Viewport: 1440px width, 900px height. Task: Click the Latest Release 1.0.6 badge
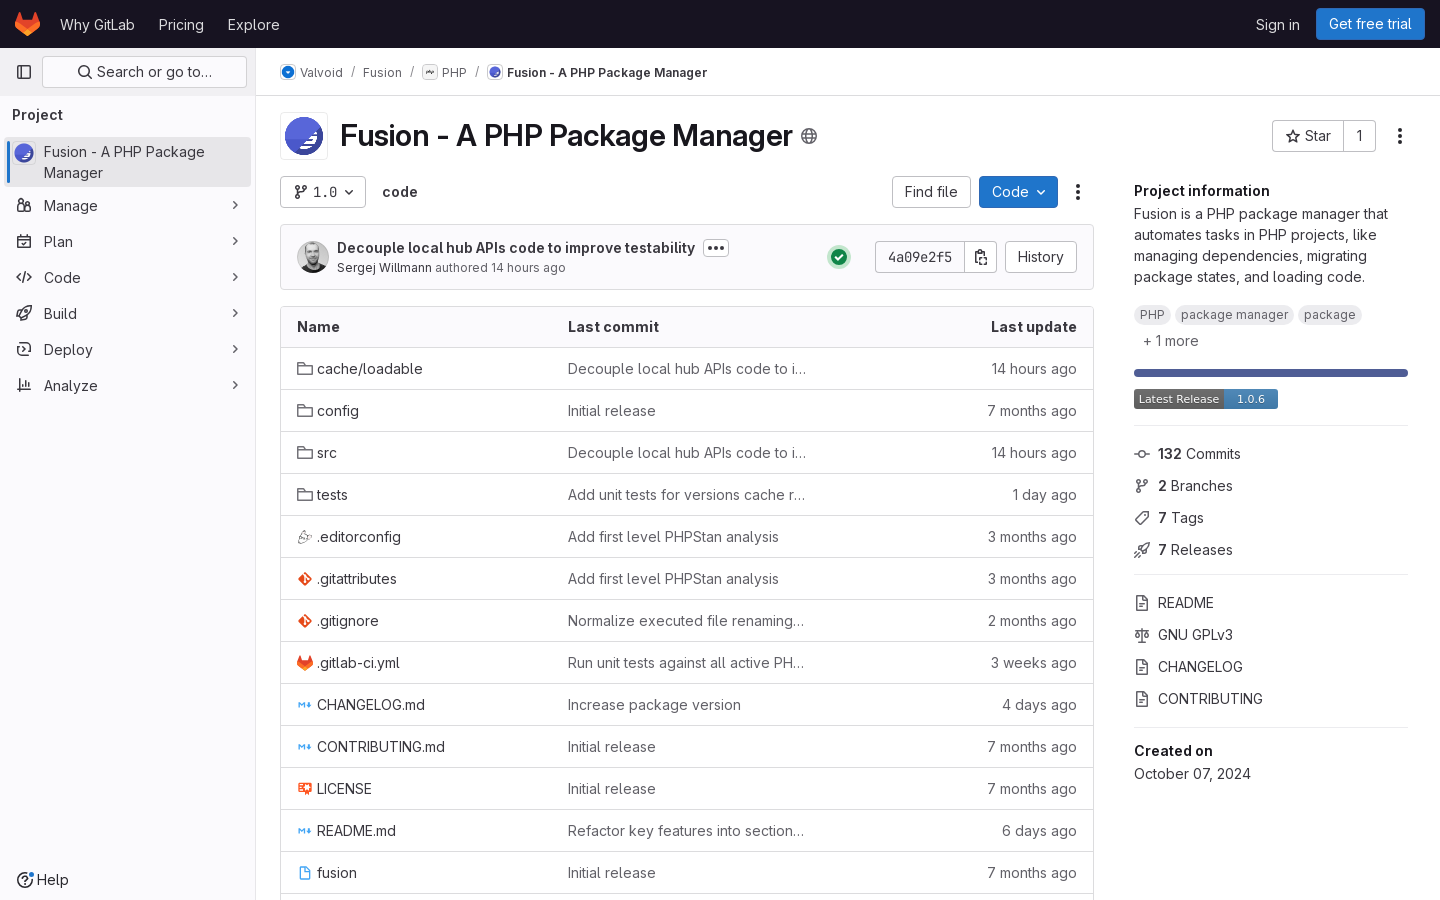pos(1206,399)
